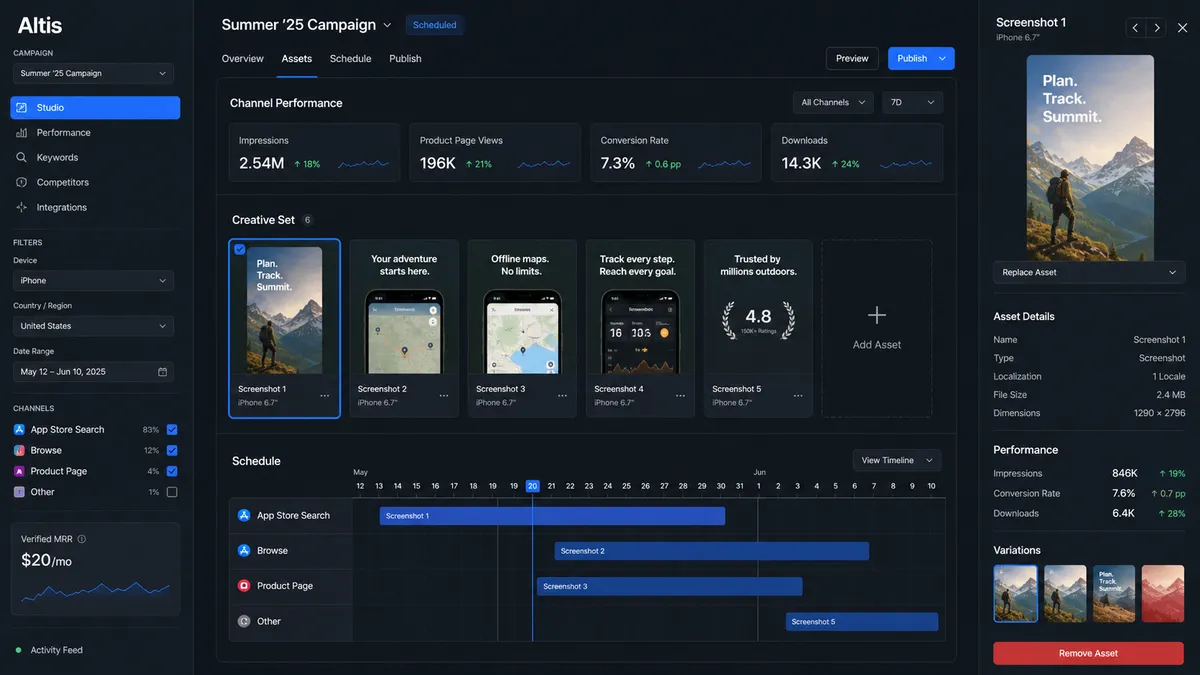1200x675 pixels.
Task: Click Browse schedule row icon
Action: point(244,551)
